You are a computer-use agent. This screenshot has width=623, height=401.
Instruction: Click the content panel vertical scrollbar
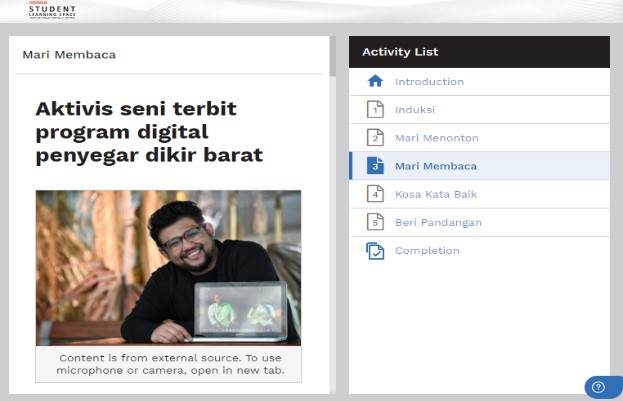click(333, 56)
